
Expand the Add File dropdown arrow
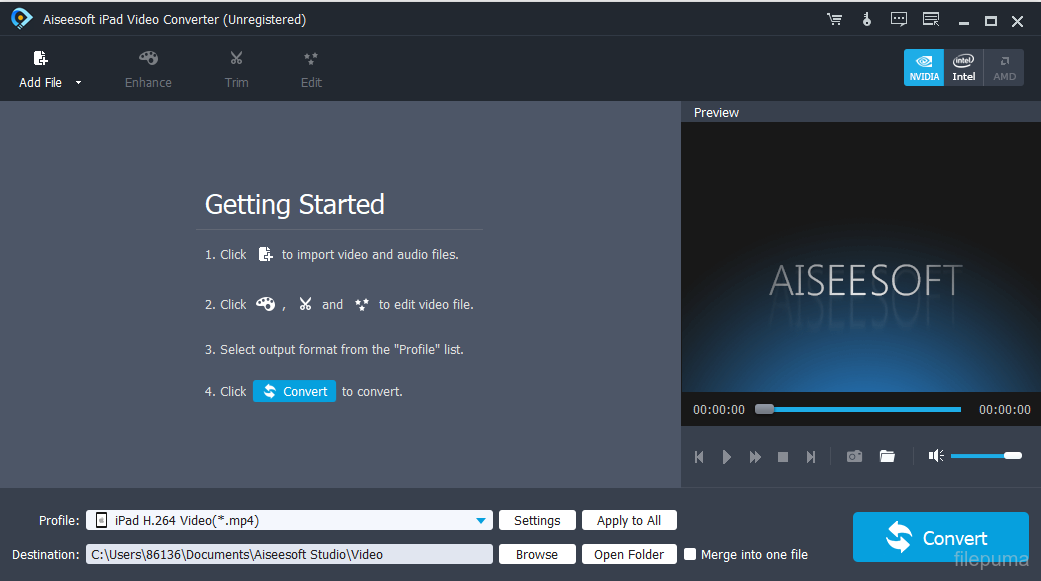tap(79, 83)
